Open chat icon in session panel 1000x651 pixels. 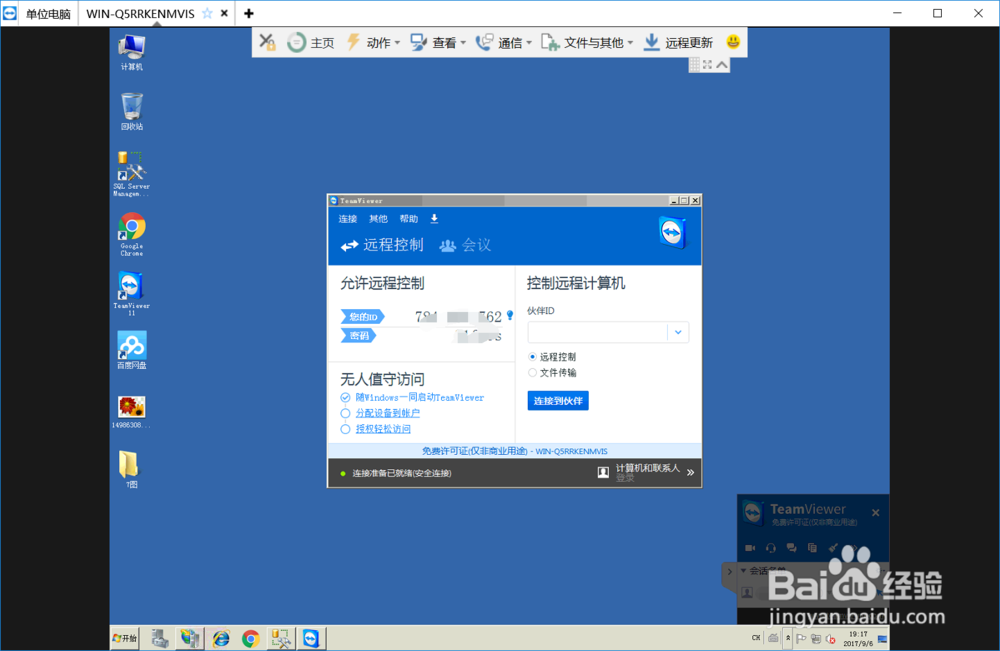coord(791,548)
